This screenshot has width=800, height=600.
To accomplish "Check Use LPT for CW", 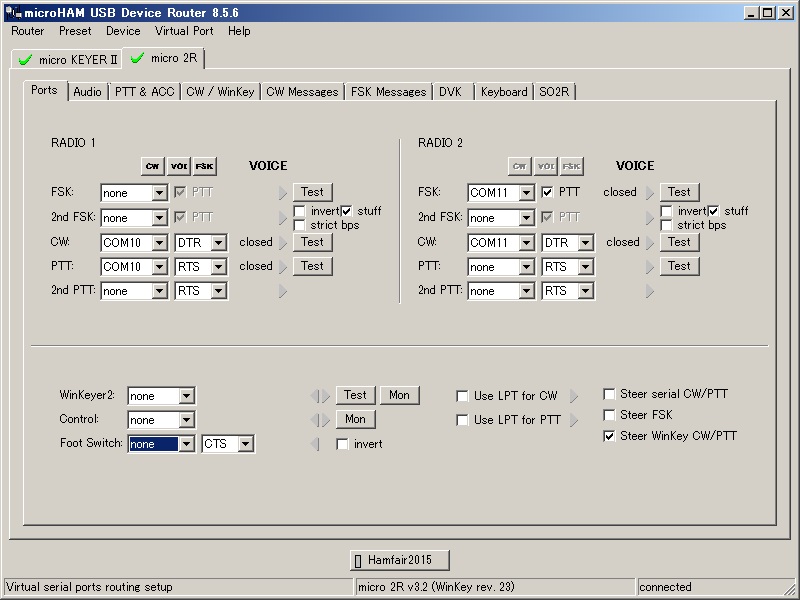I will pos(462,396).
